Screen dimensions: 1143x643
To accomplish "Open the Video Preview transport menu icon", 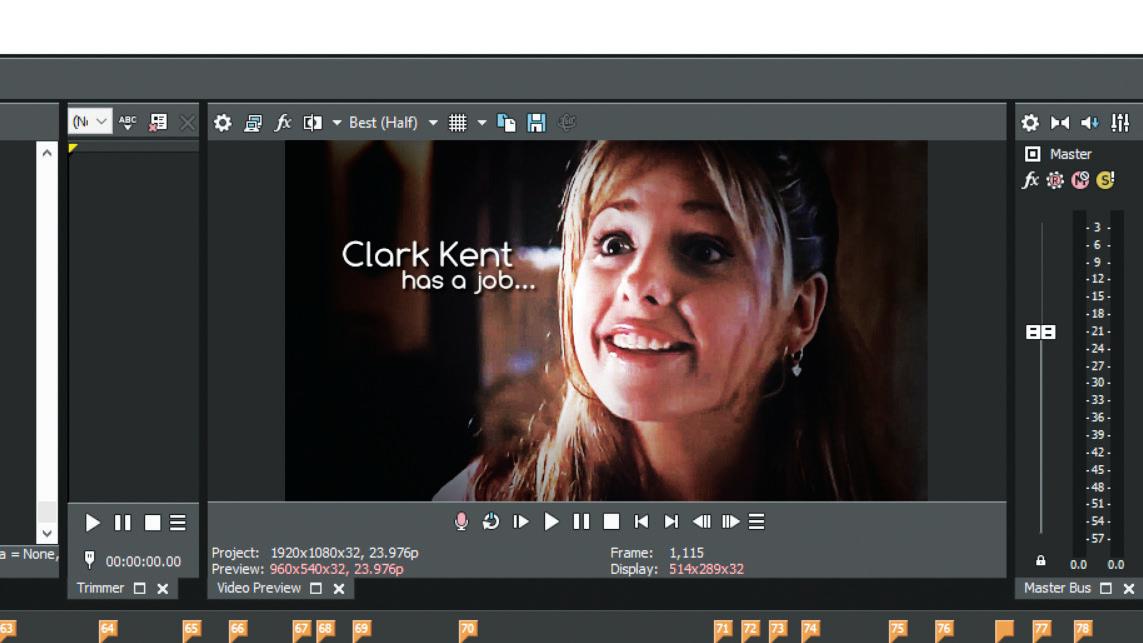I will pos(757,521).
